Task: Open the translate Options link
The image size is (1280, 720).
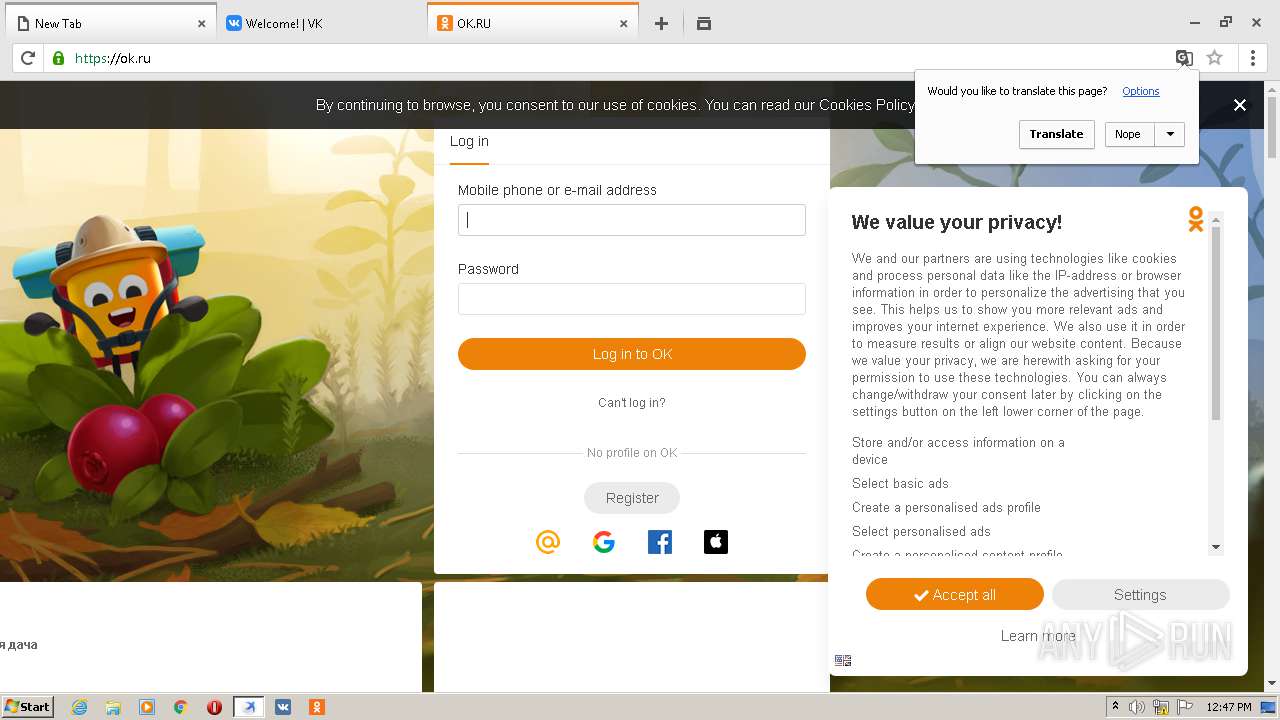Action: tap(1140, 91)
